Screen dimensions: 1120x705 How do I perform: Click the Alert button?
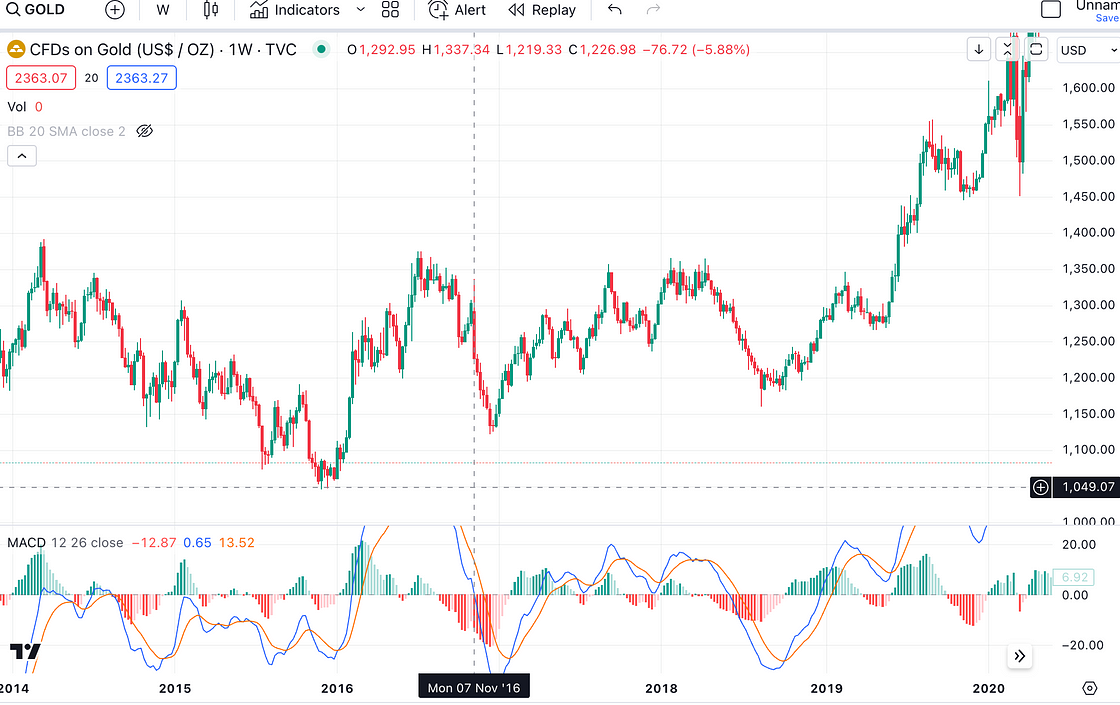457,9
